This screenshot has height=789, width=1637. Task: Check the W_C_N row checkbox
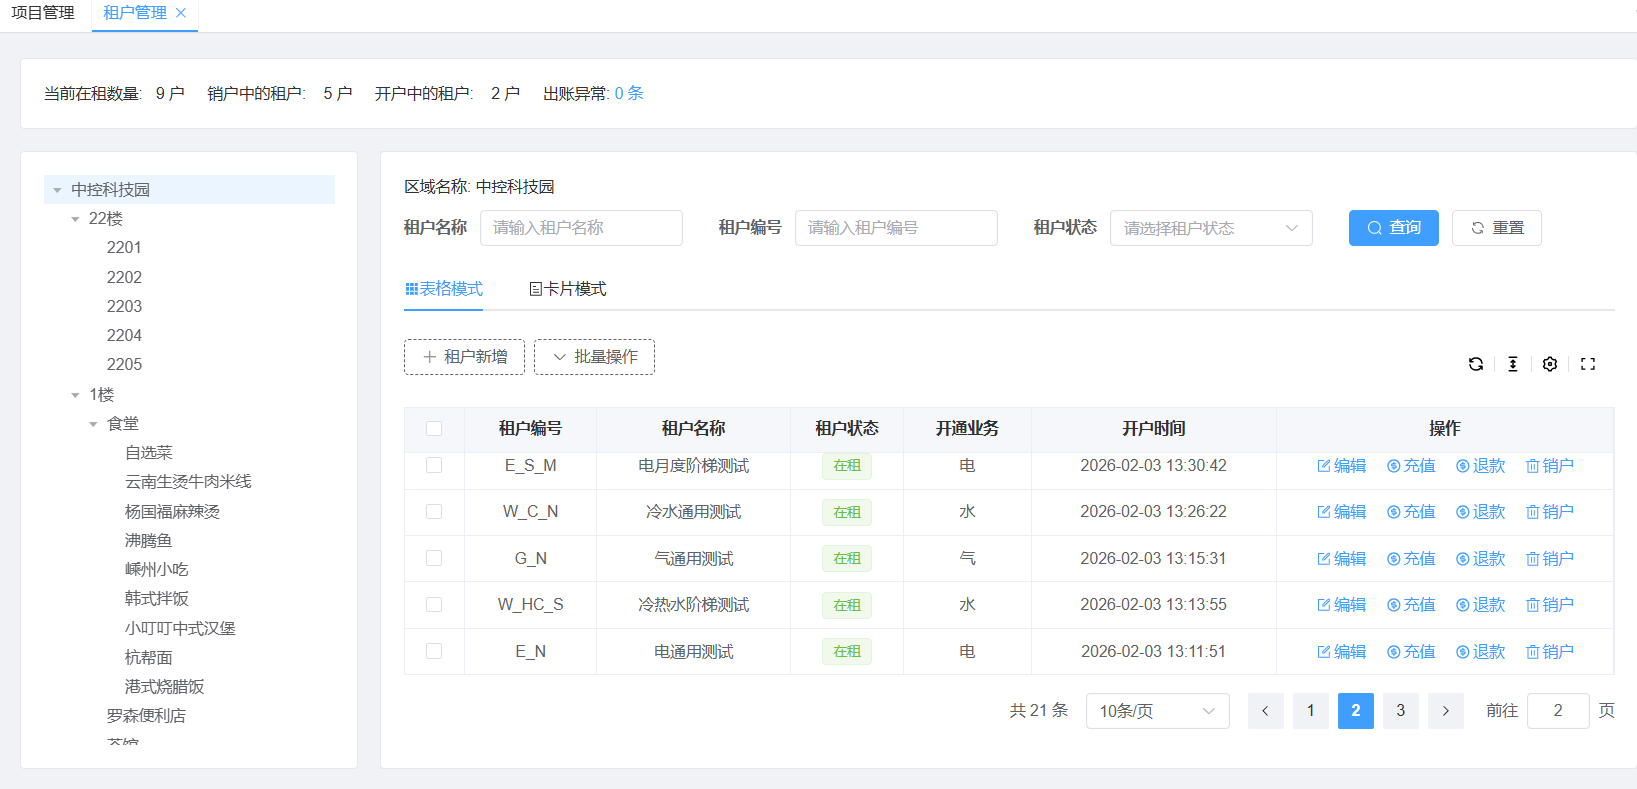(x=434, y=512)
